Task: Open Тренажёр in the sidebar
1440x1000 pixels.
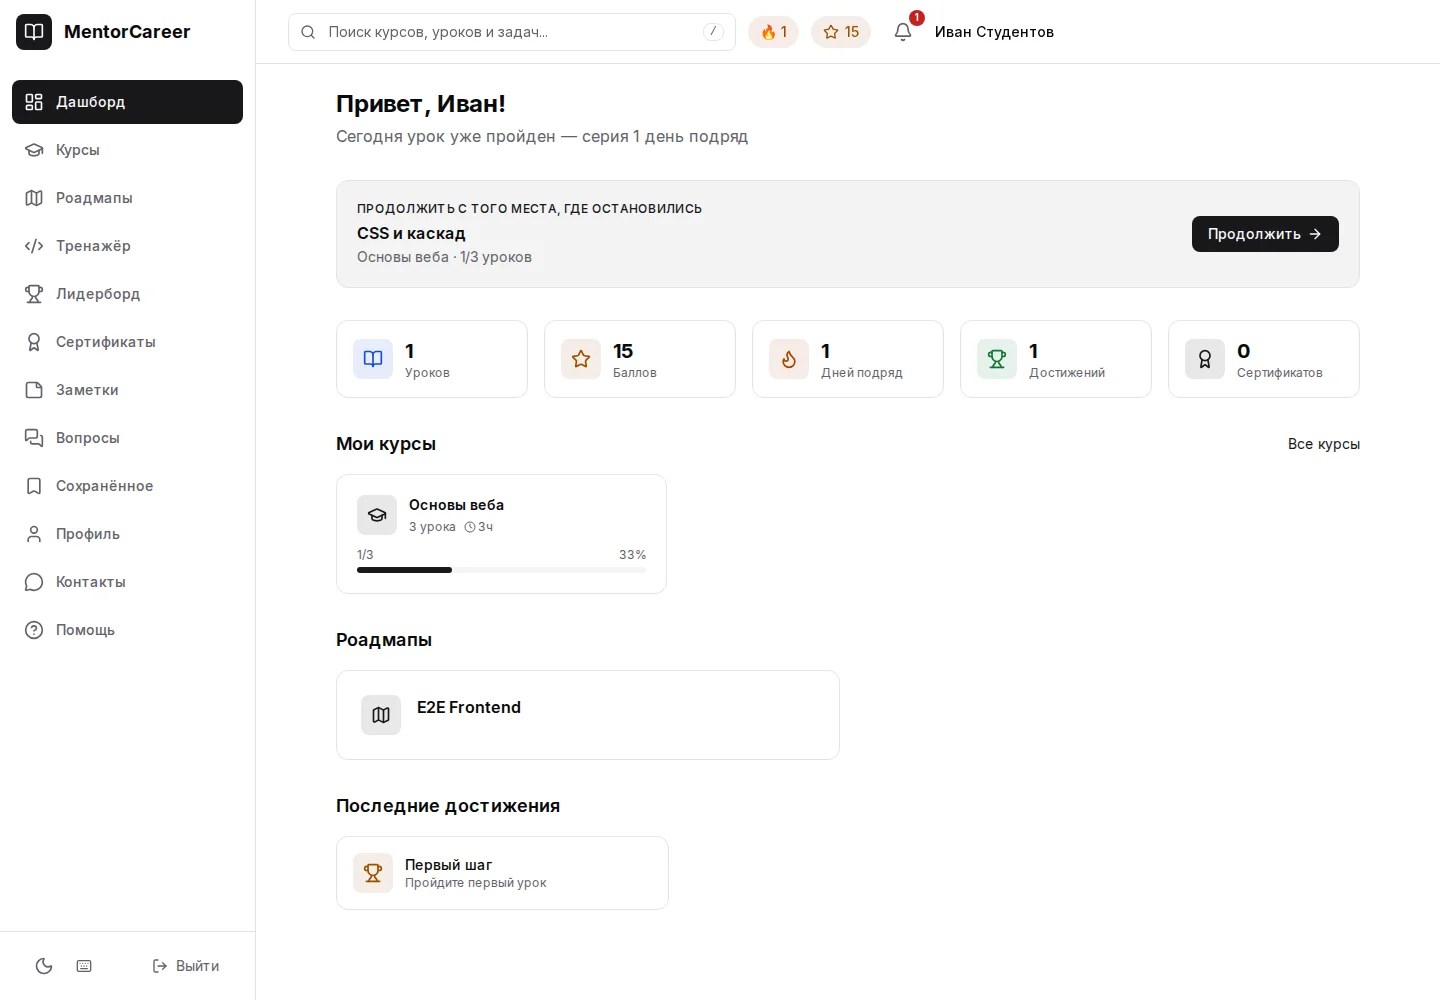Action: click(127, 246)
